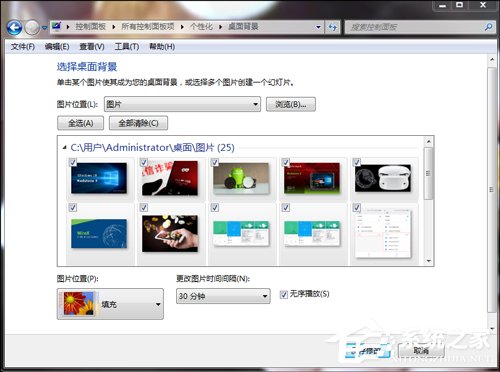Uncheck the white settings list wallpaper checkbox
The height and width of the screenshot is (372, 500).
pos(357,208)
